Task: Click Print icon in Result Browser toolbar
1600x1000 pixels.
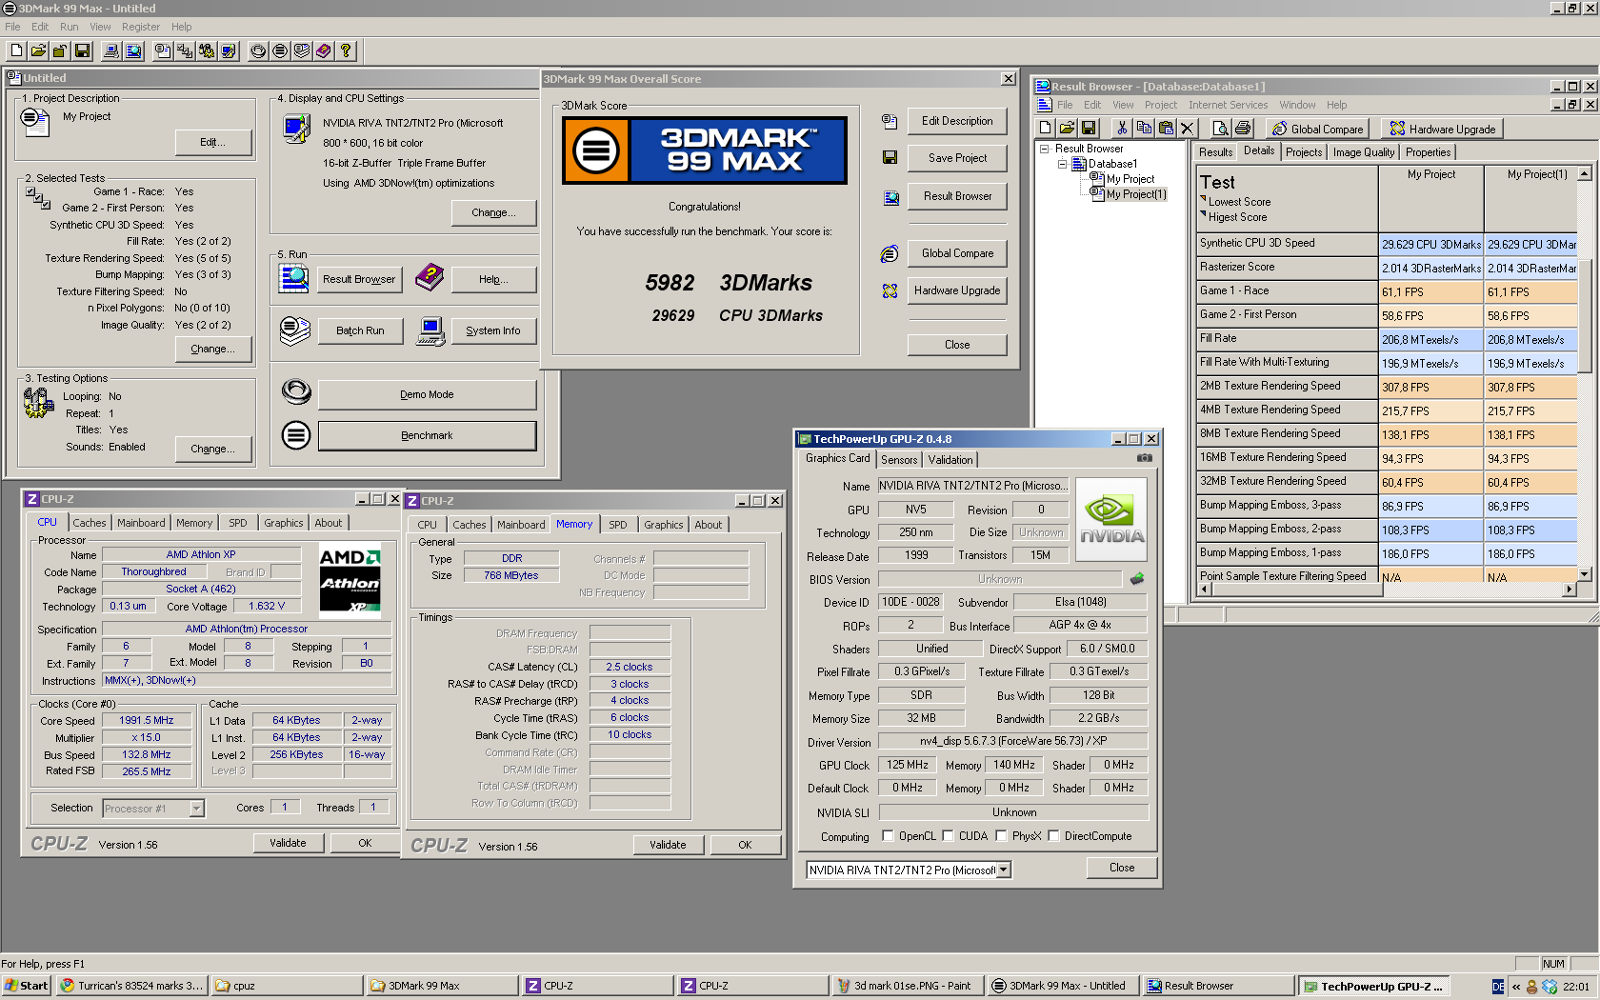Action: pyautogui.click(x=1243, y=128)
